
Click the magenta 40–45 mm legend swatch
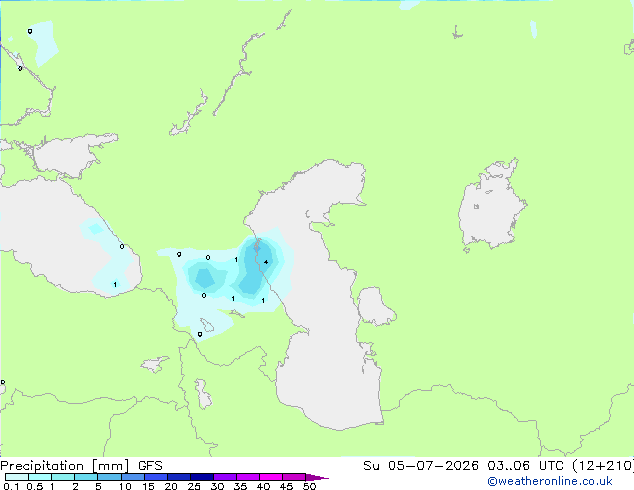pos(271,477)
